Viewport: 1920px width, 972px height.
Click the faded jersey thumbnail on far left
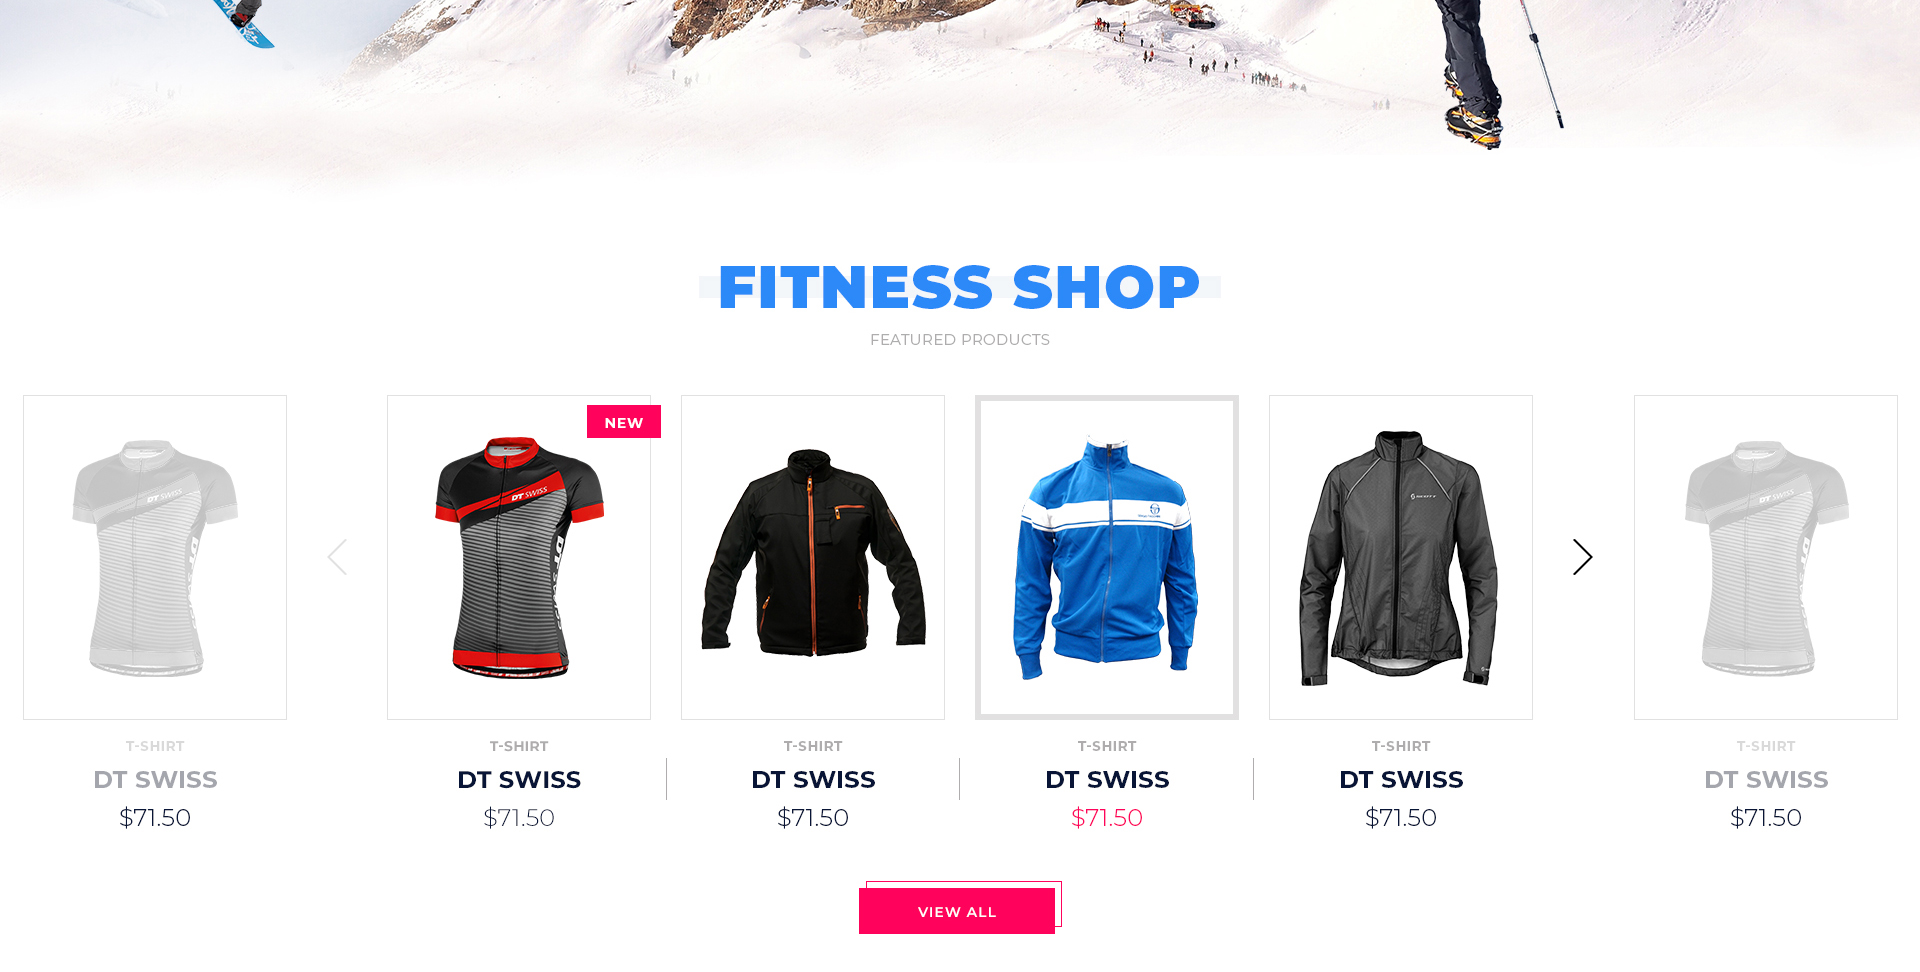pos(155,557)
